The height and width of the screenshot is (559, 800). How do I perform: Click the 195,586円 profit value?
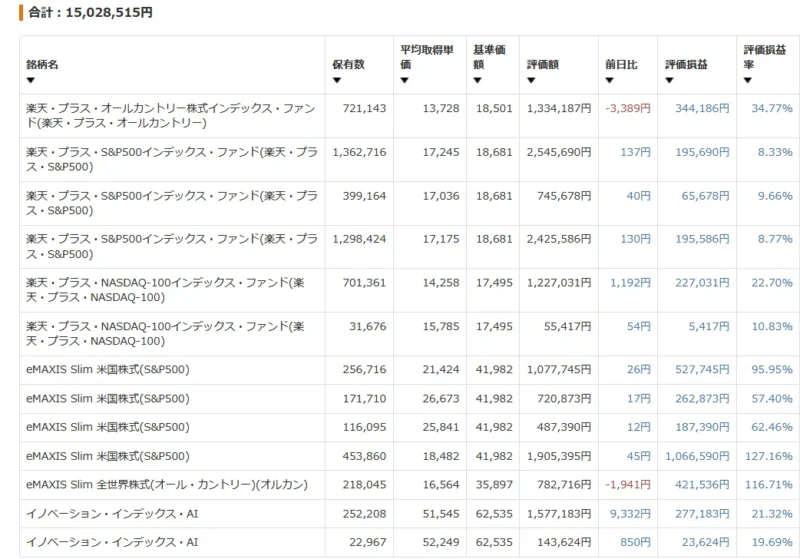coord(703,239)
